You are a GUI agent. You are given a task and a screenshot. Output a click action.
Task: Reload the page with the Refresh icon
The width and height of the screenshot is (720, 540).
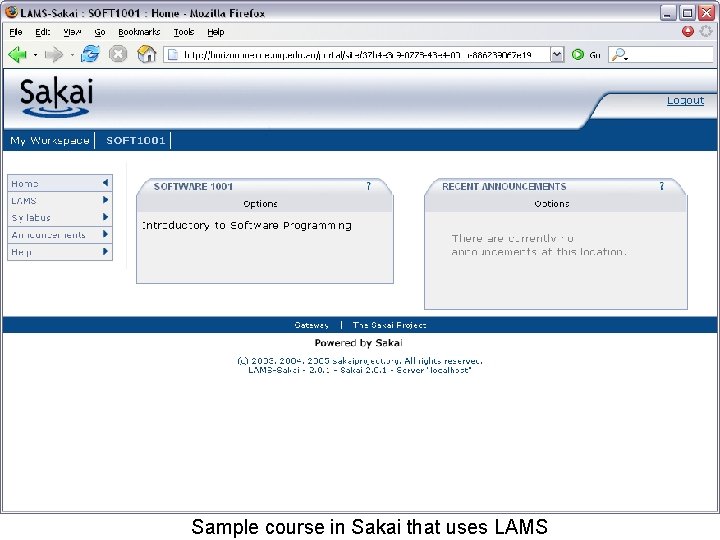click(x=90, y=54)
